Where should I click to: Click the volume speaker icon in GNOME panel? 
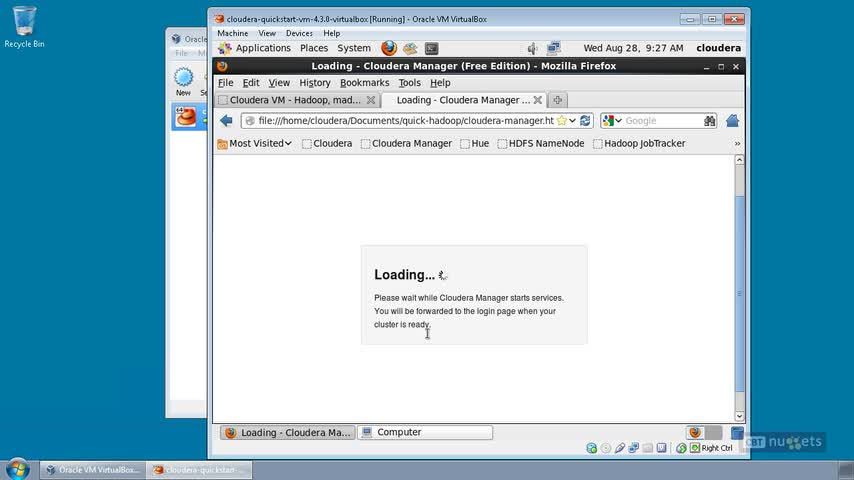[x=532, y=48]
